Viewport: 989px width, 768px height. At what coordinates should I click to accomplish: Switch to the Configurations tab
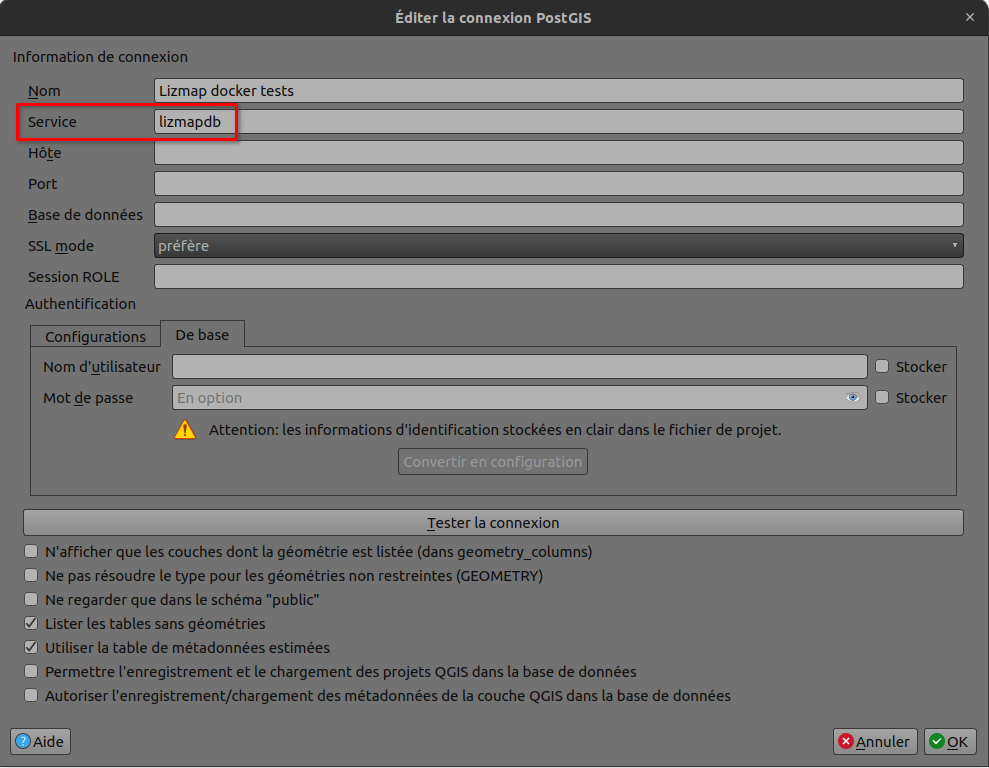(95, 337)
